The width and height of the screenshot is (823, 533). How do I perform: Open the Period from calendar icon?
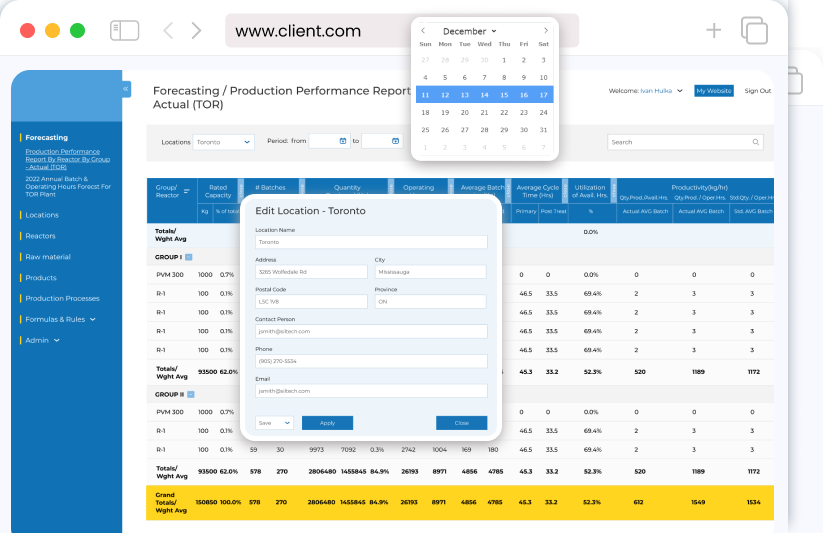343,141
